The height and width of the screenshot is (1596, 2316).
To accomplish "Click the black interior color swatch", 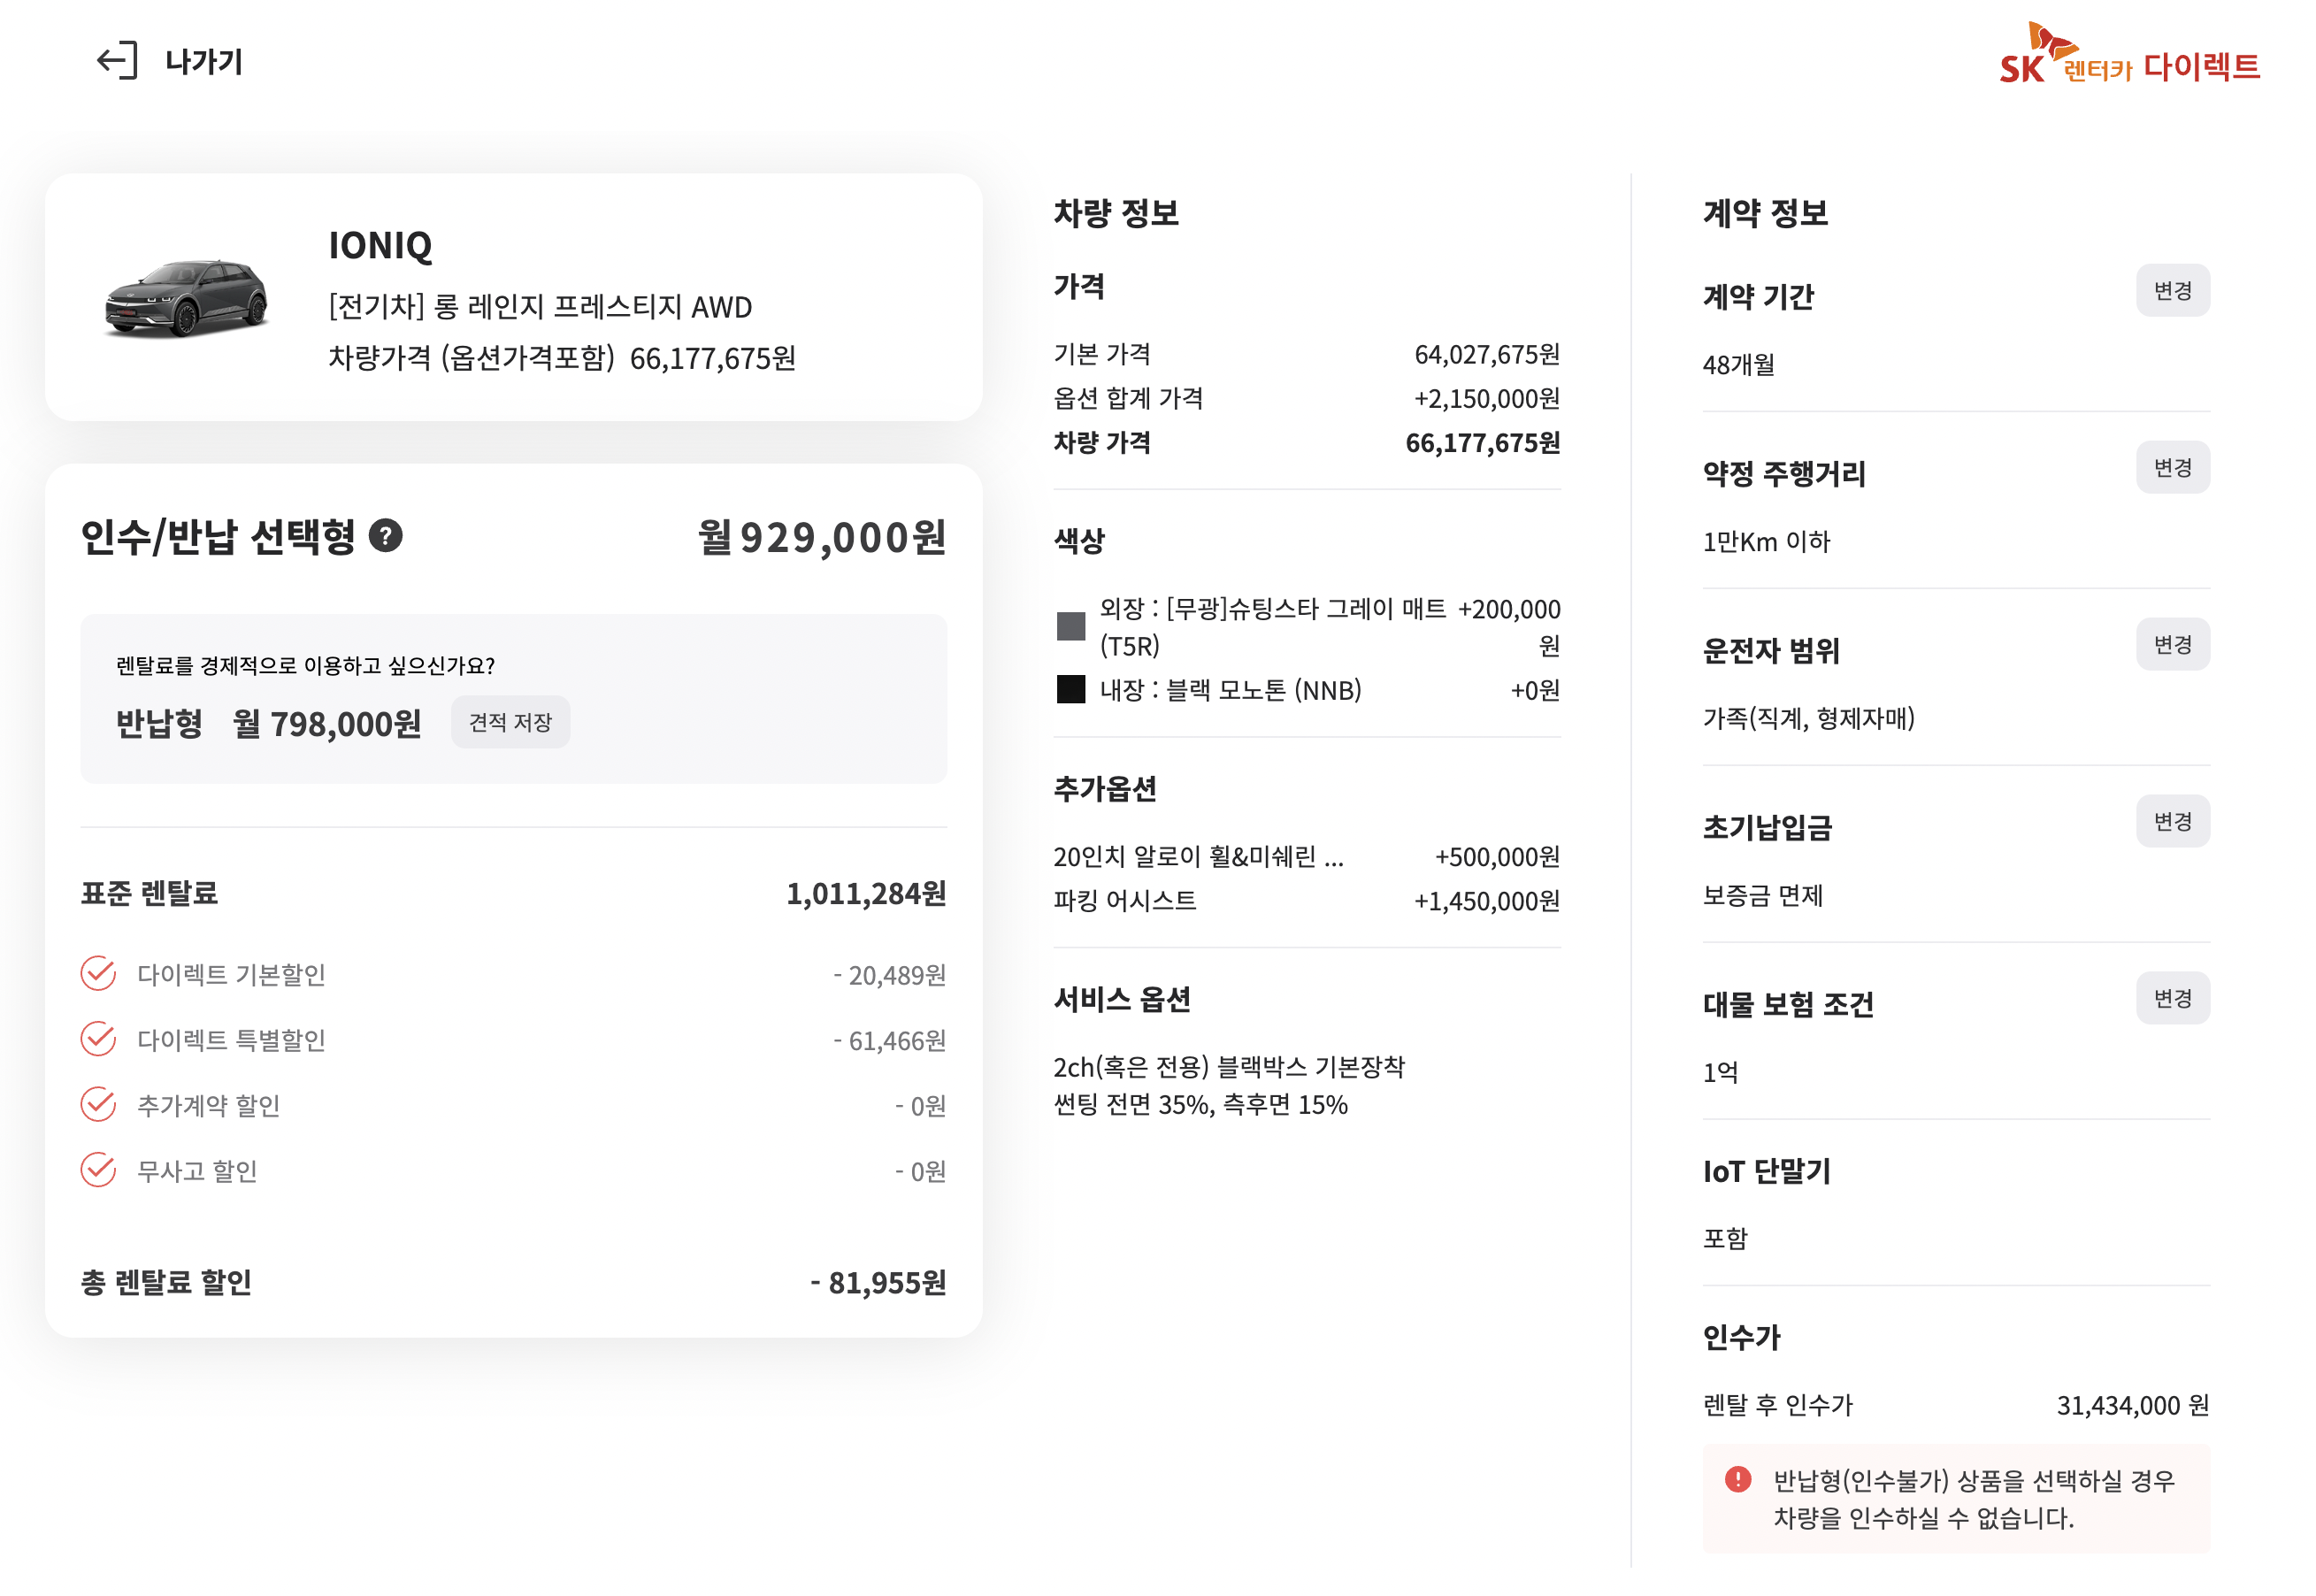I will pyautogui.click(x=1071, y=690).
